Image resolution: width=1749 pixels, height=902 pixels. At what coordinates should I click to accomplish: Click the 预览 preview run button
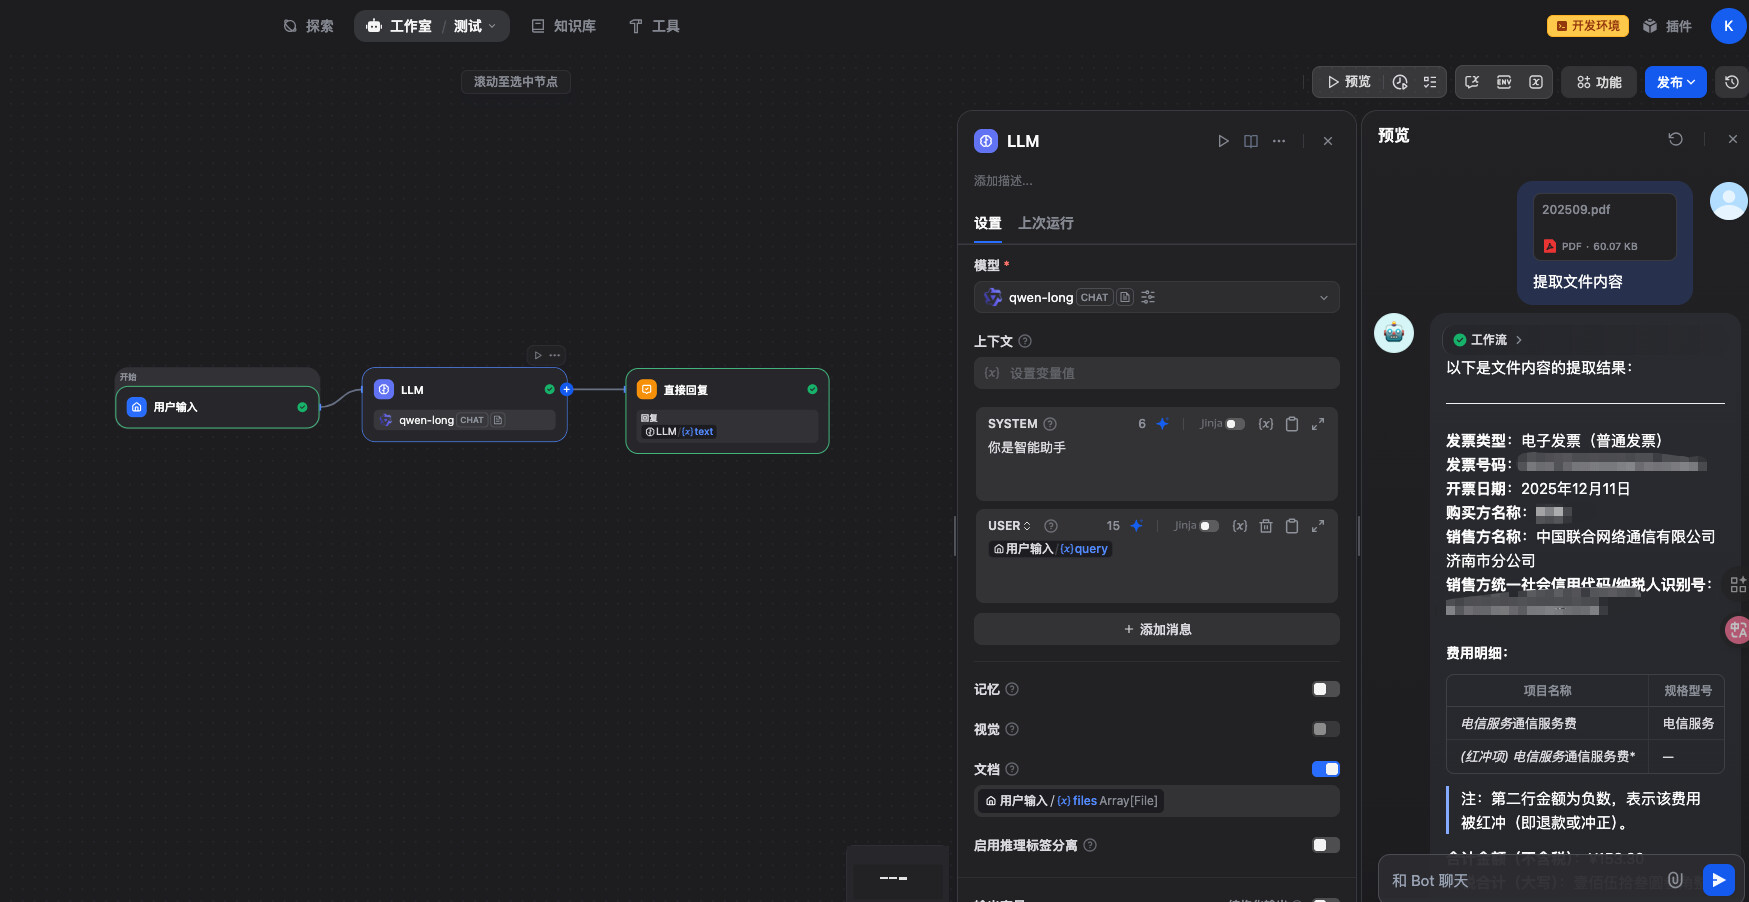tap(1349, 82)
